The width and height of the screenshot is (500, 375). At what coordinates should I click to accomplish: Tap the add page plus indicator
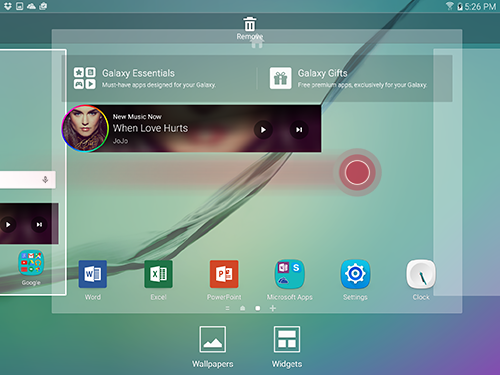pyautogui.click(x=273, y=308)
